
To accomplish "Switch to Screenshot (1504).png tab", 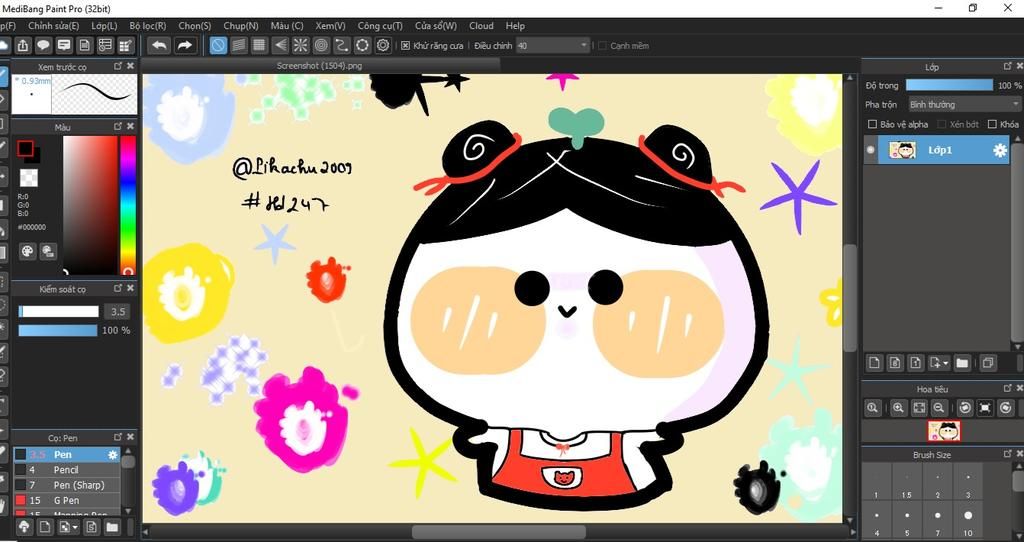I will [x=319, y=66].
